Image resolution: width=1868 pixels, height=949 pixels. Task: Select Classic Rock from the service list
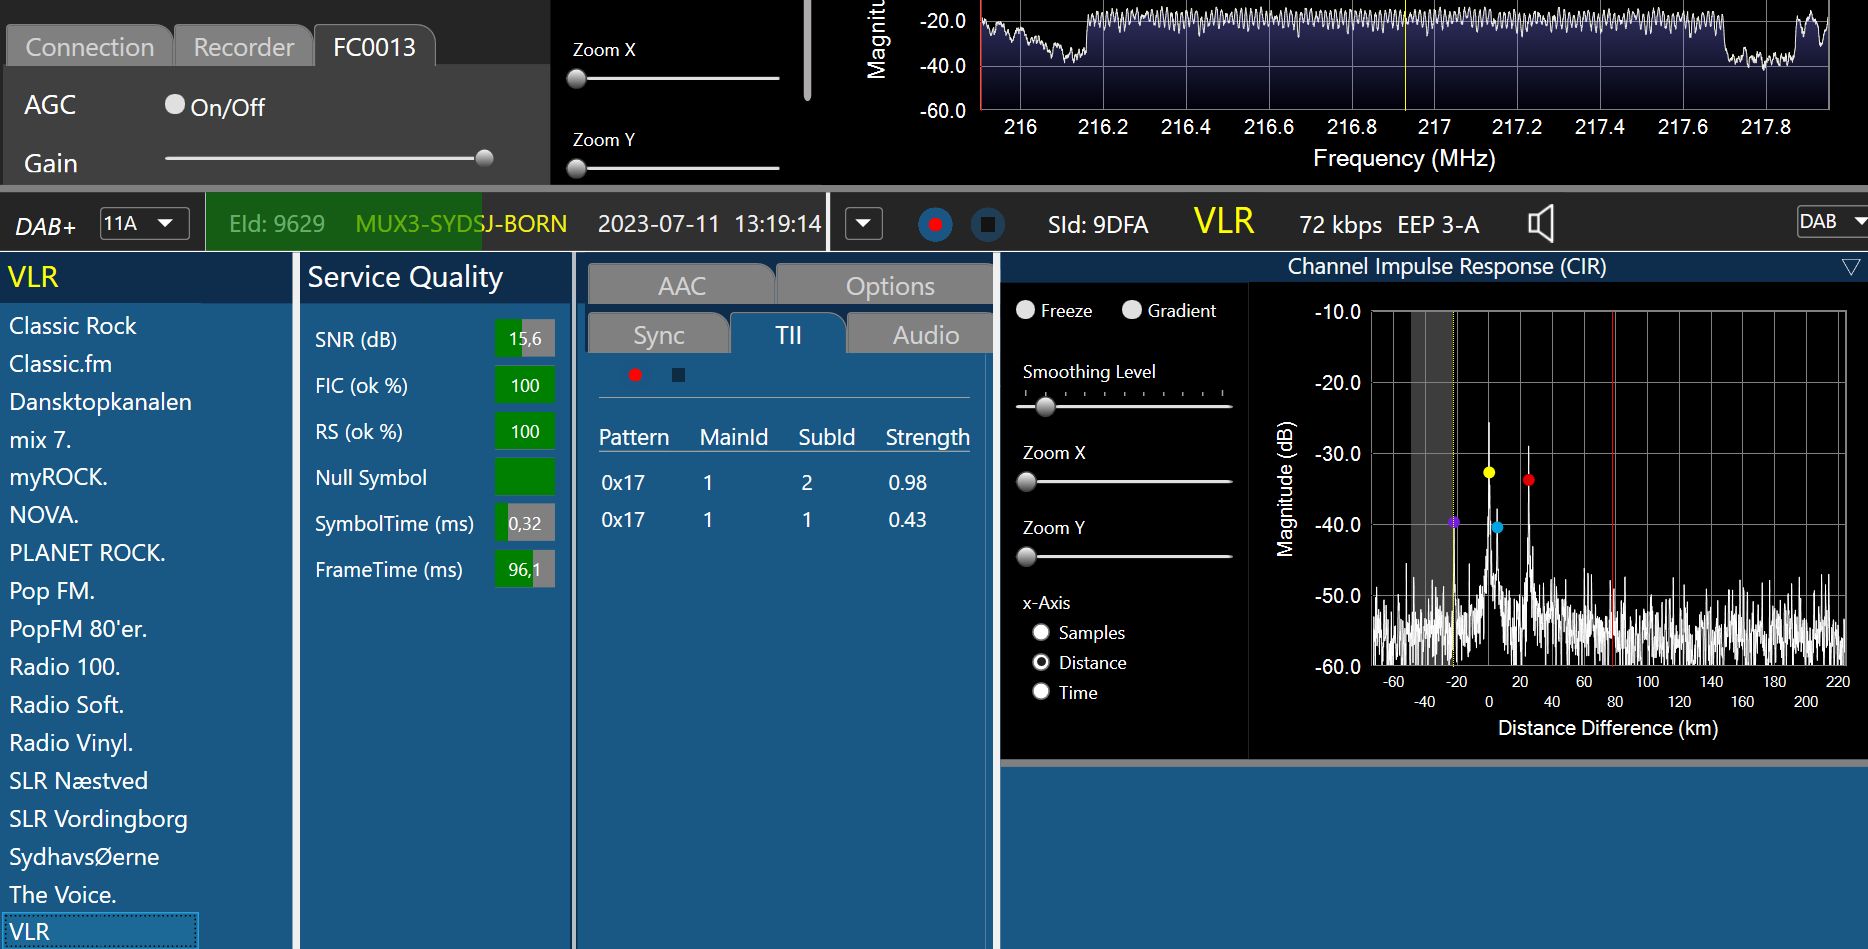coord(73,326)
